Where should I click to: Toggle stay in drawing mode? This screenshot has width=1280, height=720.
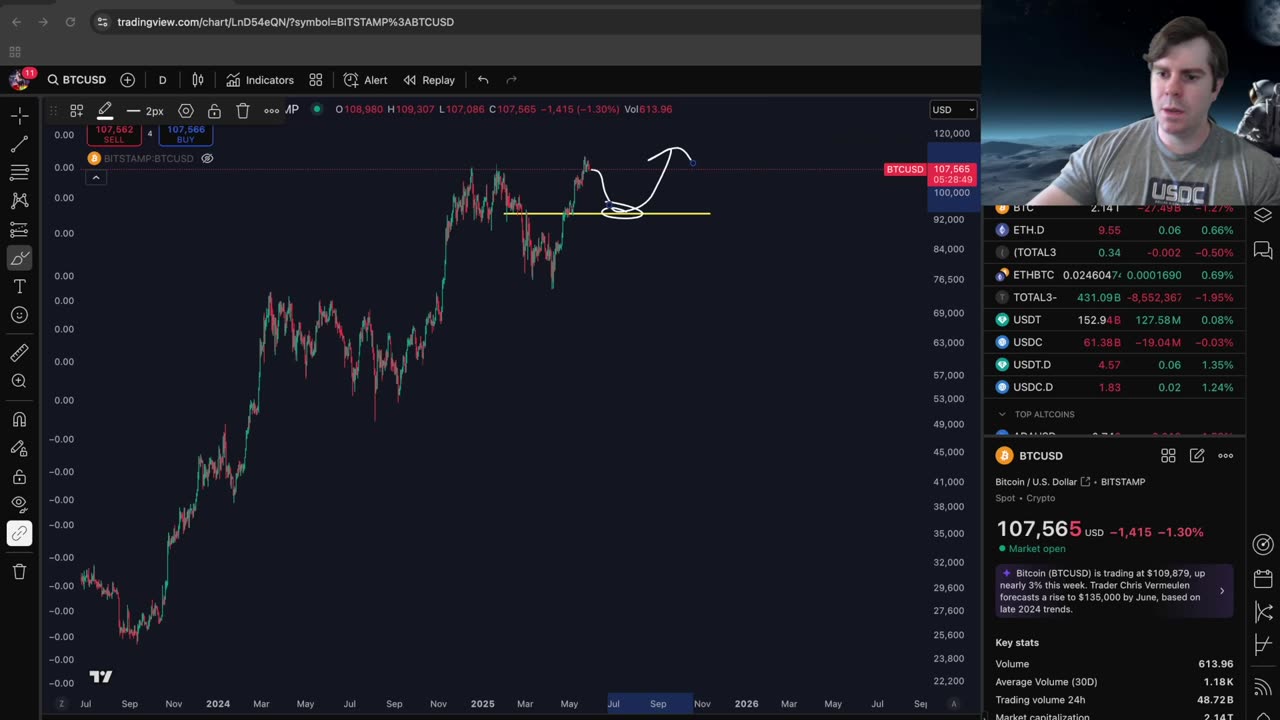19,448
